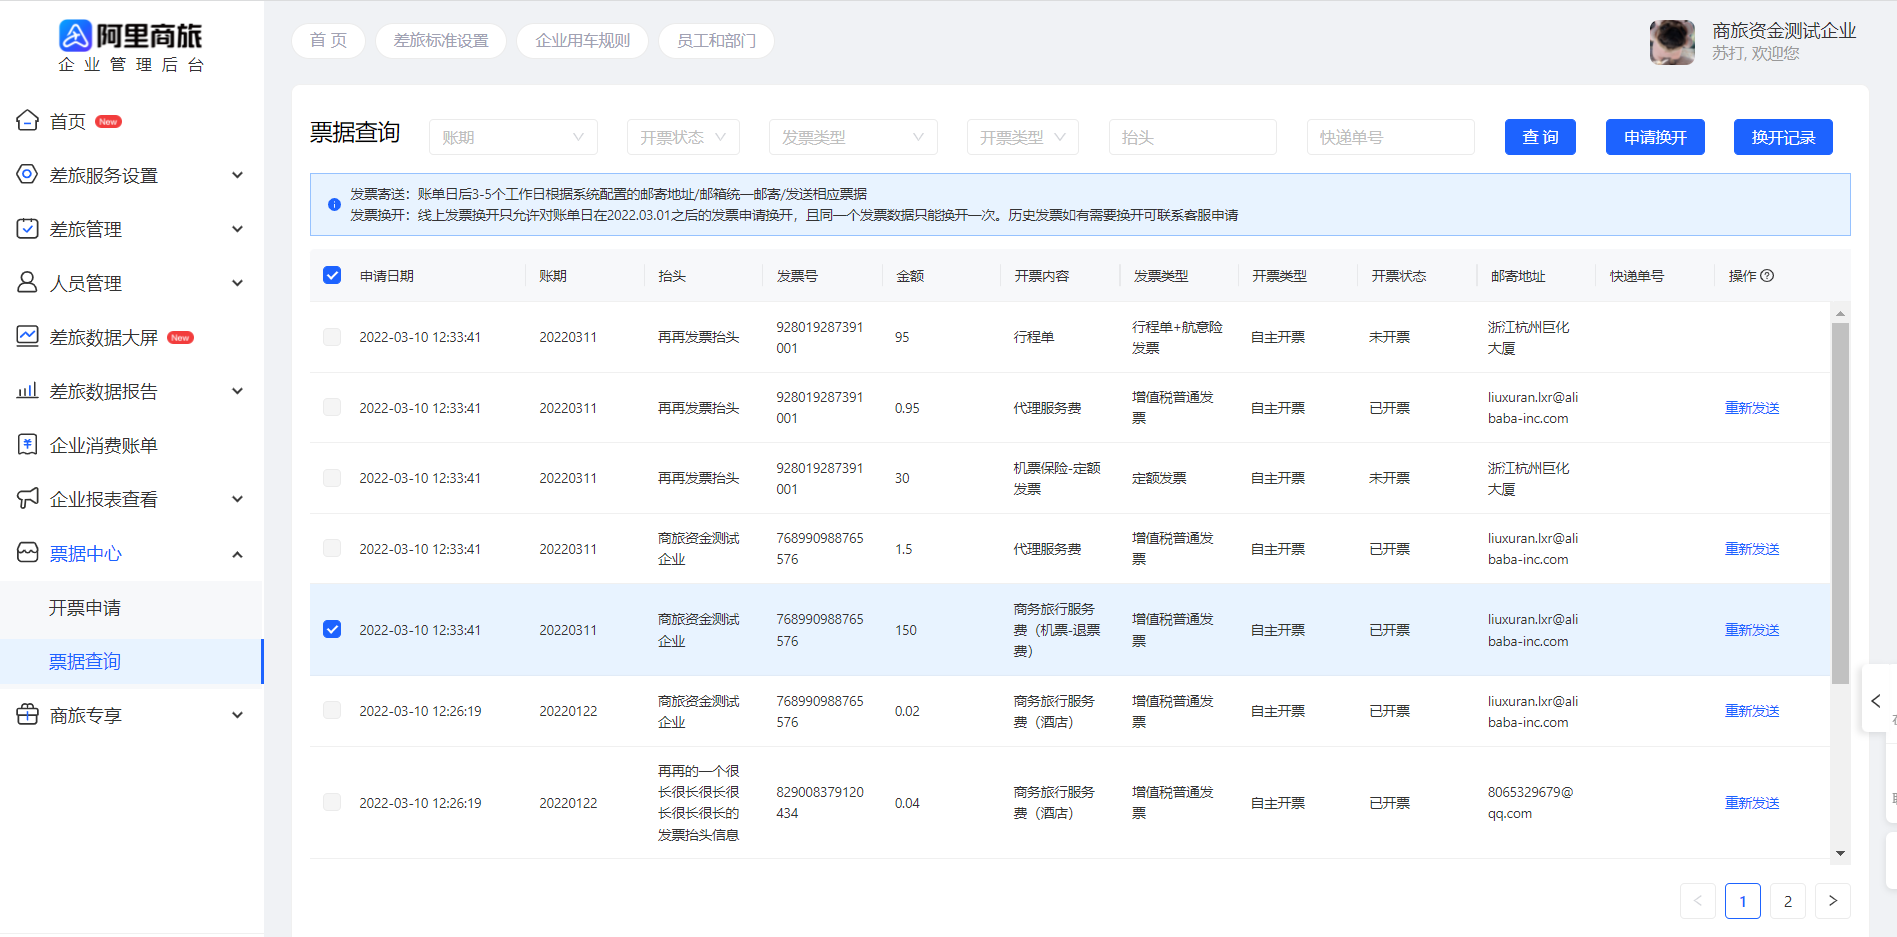Click the 抬头 input field
The image size is (1897, 937).
1192,137
